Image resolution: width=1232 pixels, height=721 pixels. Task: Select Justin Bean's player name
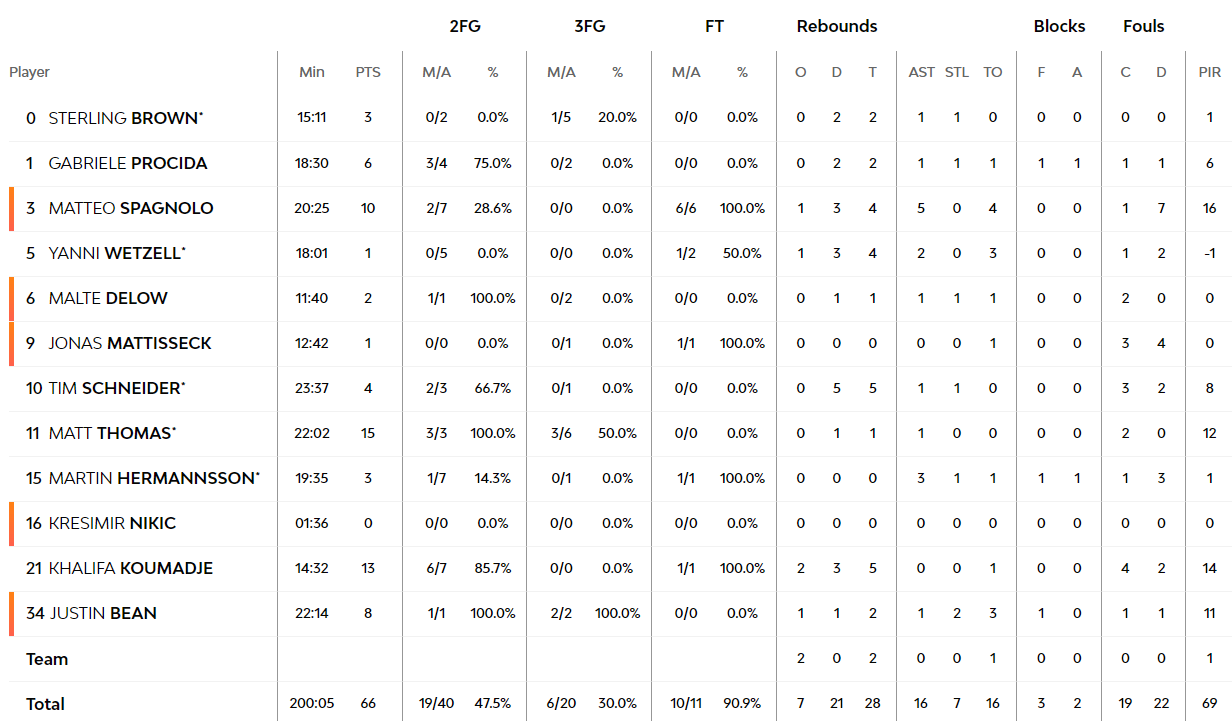pyautogui.click(x=103, y=613)
